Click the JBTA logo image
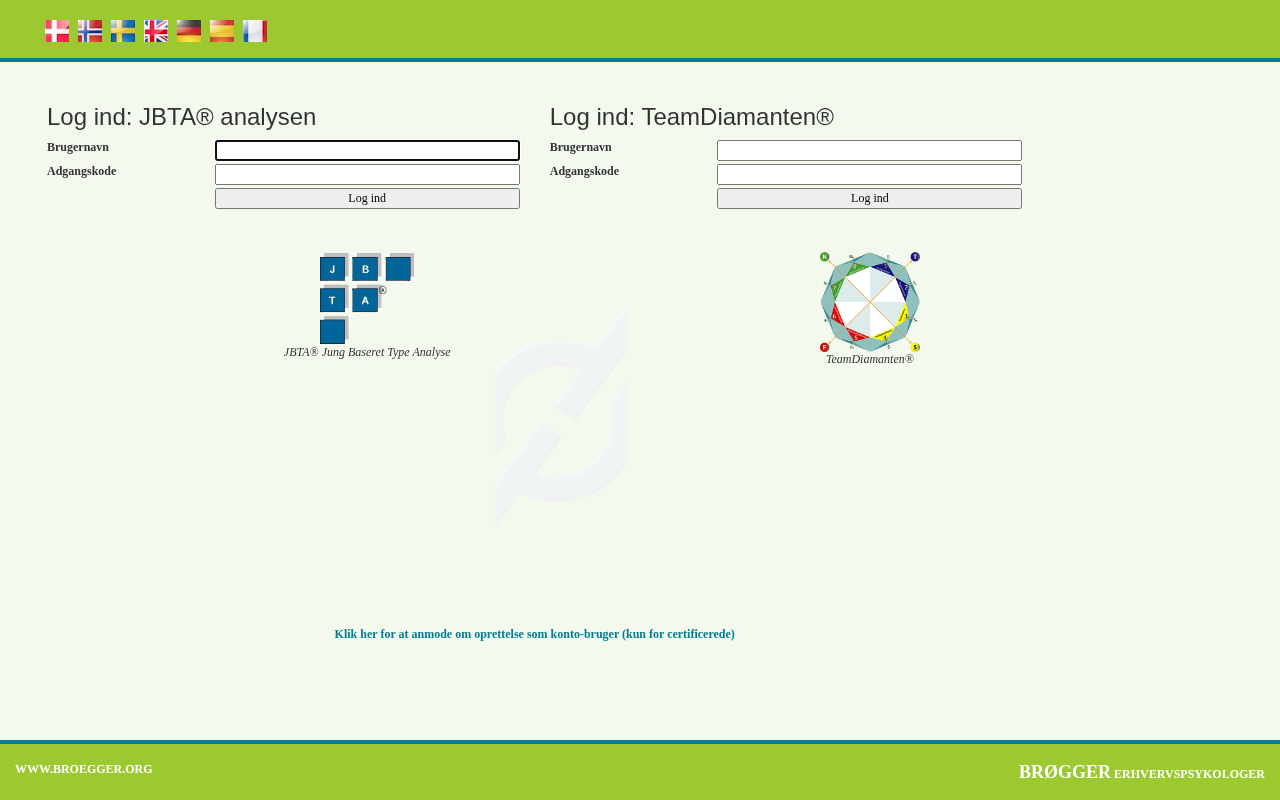Screen dimensions: 1280x800 (x=367, y=298)
